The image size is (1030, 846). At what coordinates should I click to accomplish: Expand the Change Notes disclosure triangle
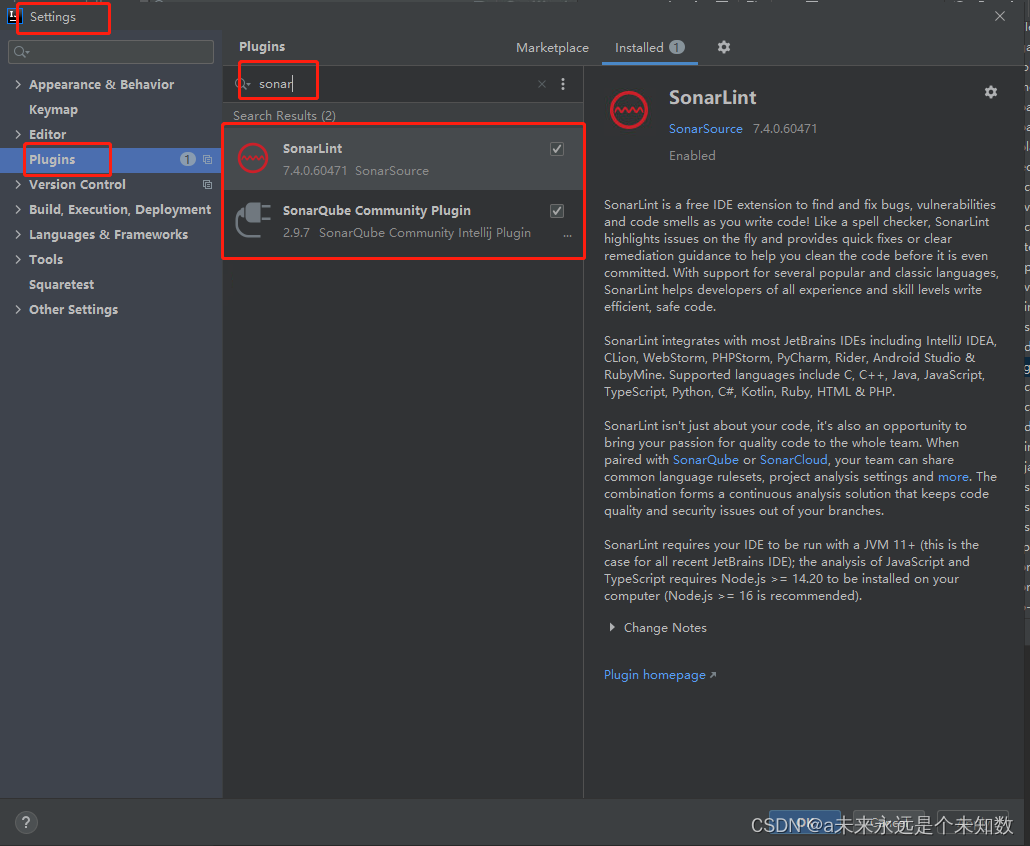click(x=613, y=627)
